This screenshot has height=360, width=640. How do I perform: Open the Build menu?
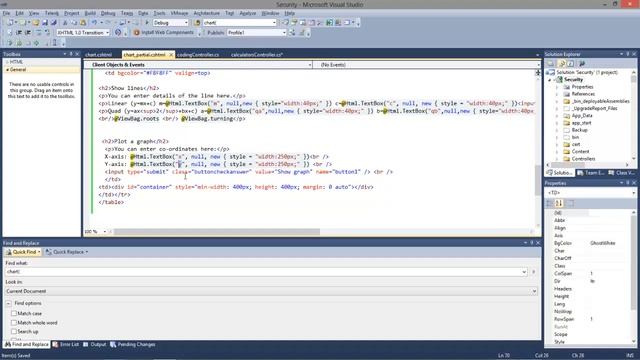[90, 13]
